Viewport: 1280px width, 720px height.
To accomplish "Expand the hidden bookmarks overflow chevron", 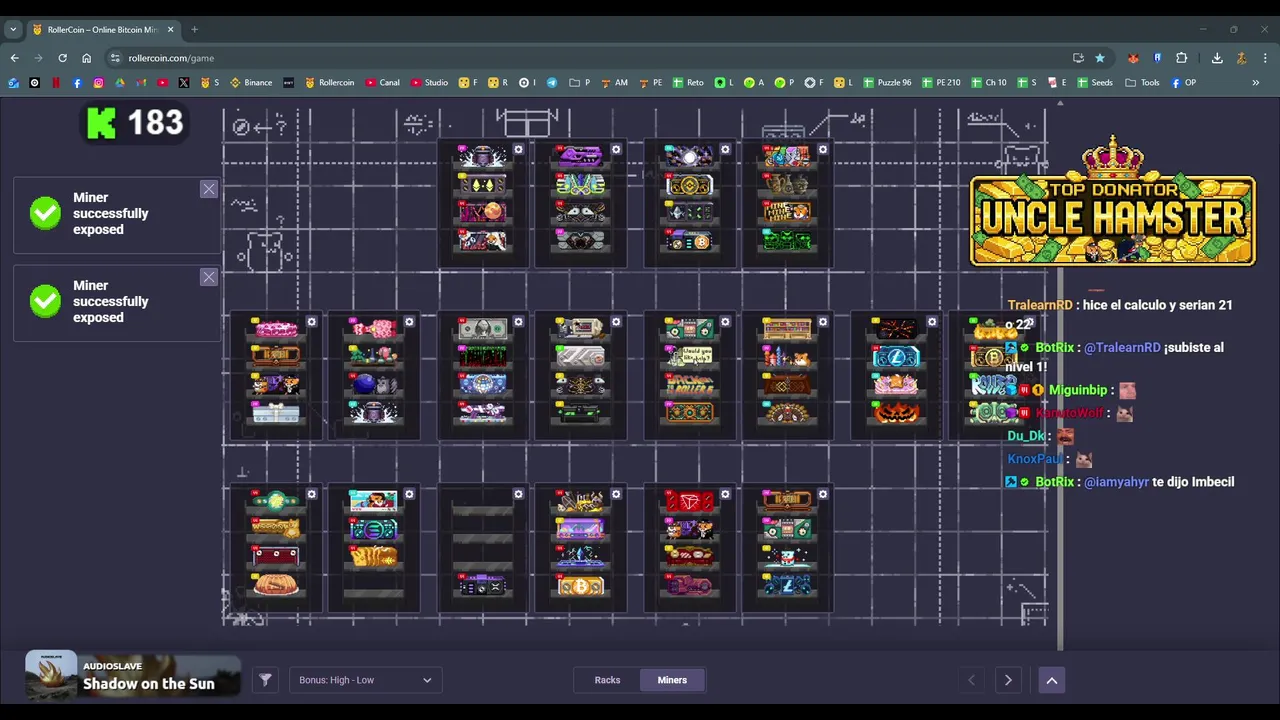I will pos(1256,82).
